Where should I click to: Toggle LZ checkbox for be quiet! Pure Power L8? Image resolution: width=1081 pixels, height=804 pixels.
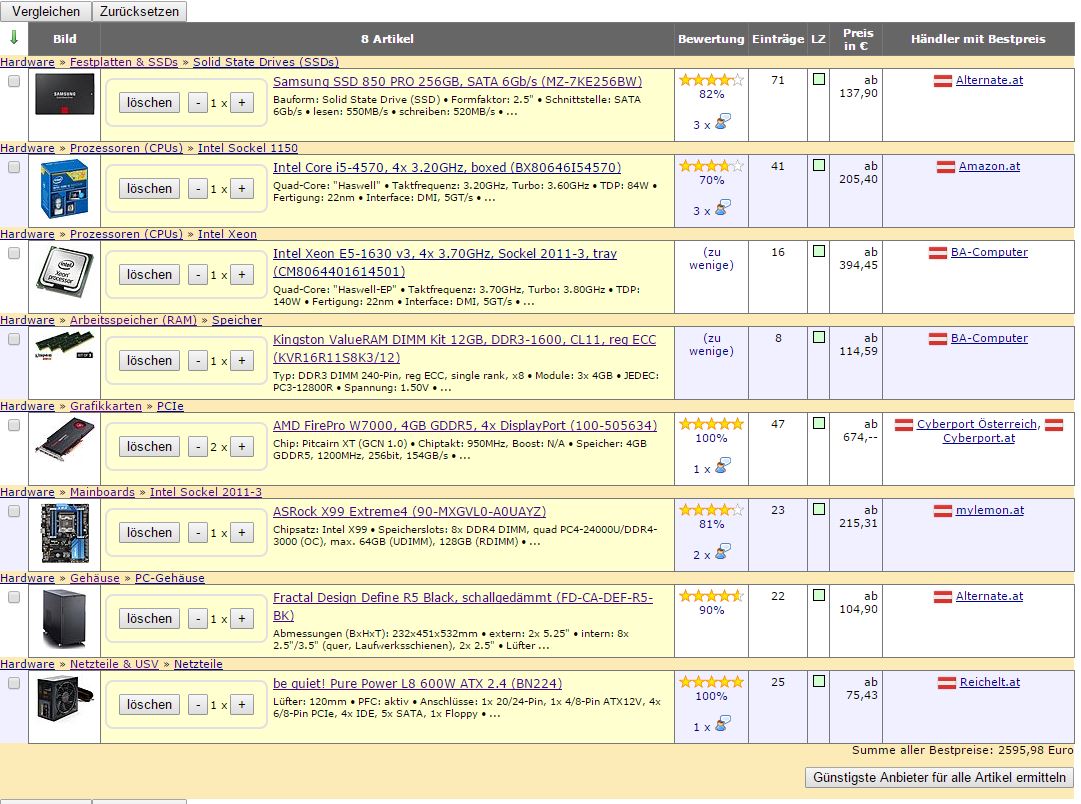[x=819, y=681]
